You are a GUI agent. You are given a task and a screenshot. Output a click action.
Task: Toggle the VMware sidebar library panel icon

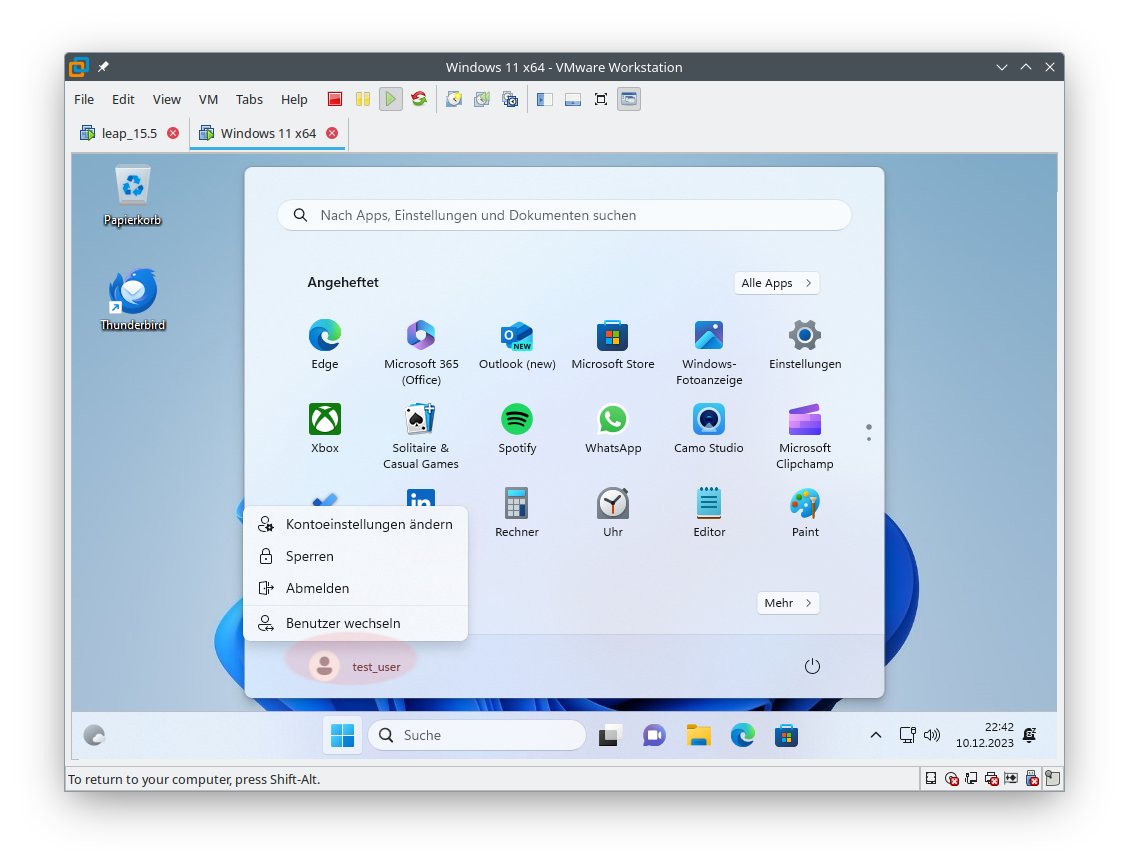point(545,99)
